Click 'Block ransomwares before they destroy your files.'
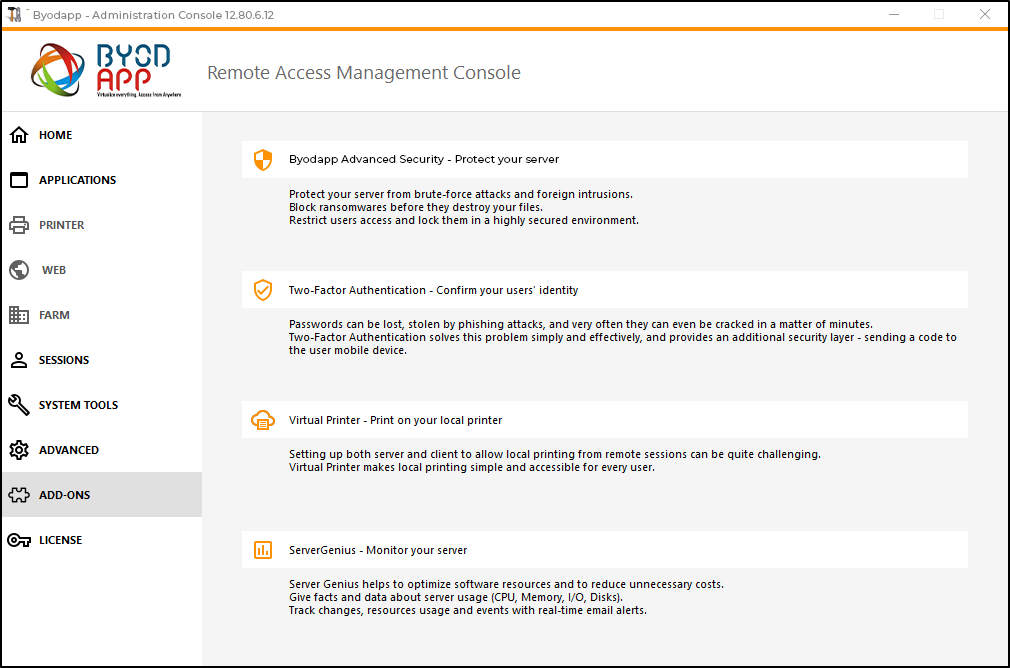Viewport: 1010px width, 668px height. point(415,207)
